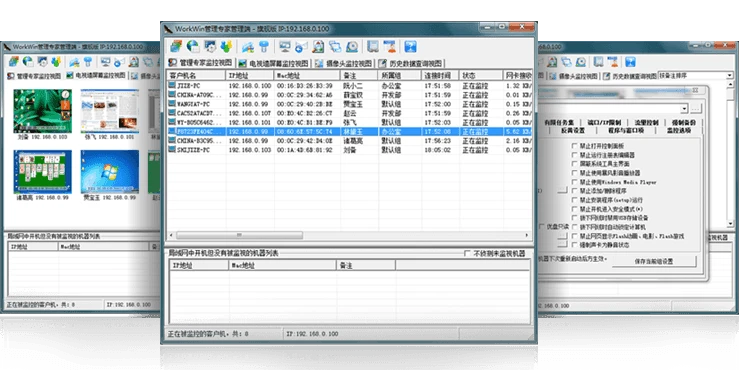Switch to 管理专家监控视图 tab in center window
The image size is (739, 370).
point(201,63)
